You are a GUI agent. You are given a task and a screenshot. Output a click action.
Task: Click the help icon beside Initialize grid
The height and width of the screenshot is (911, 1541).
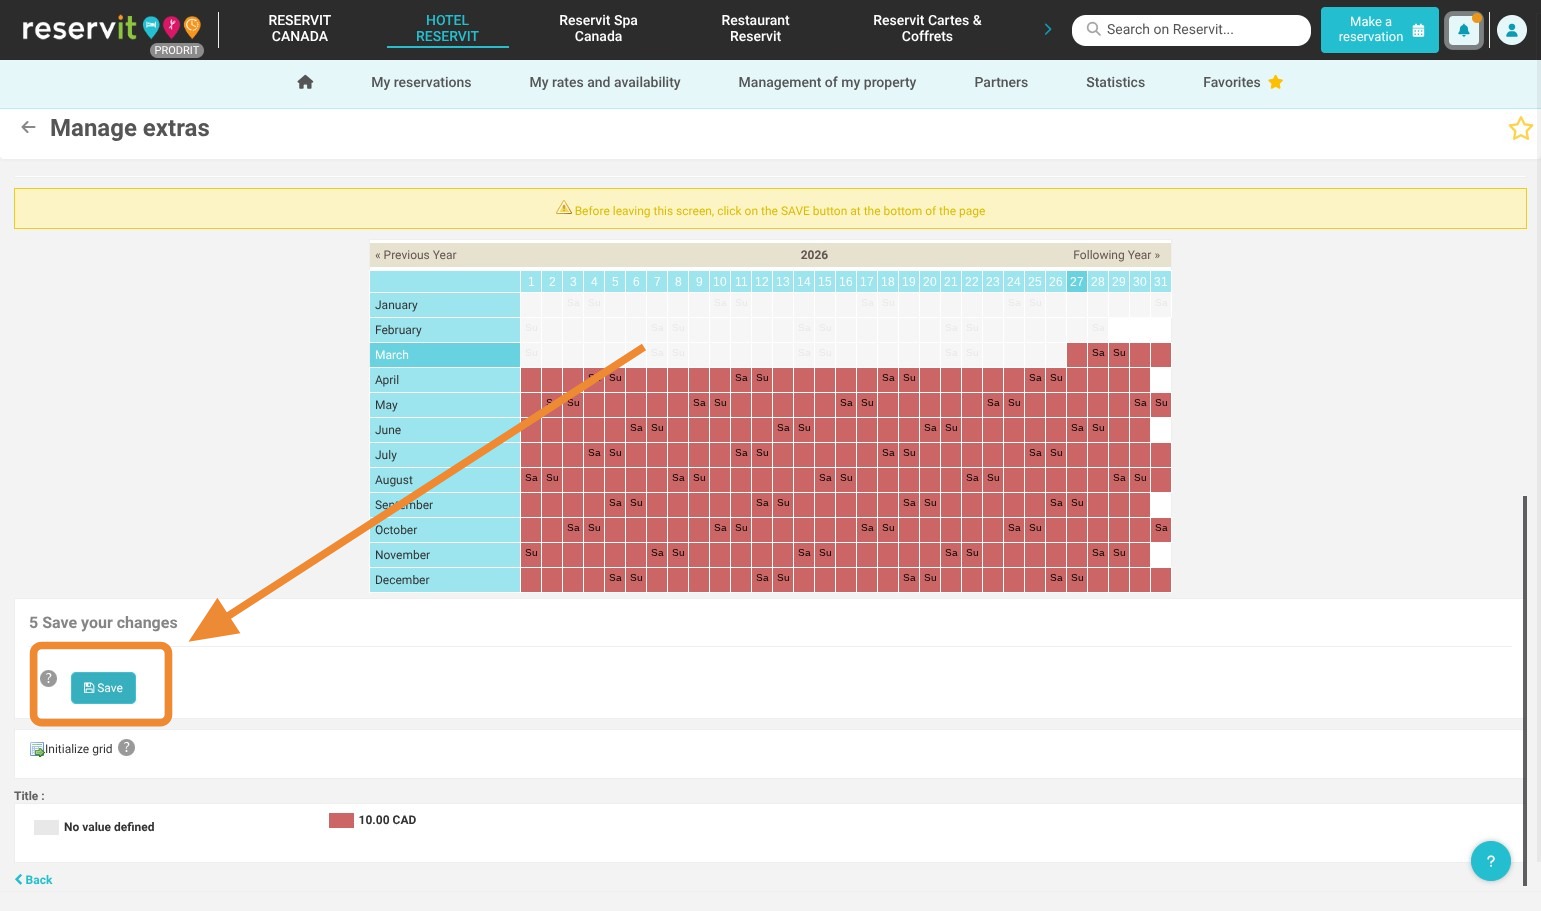click(x=126, y=747)
